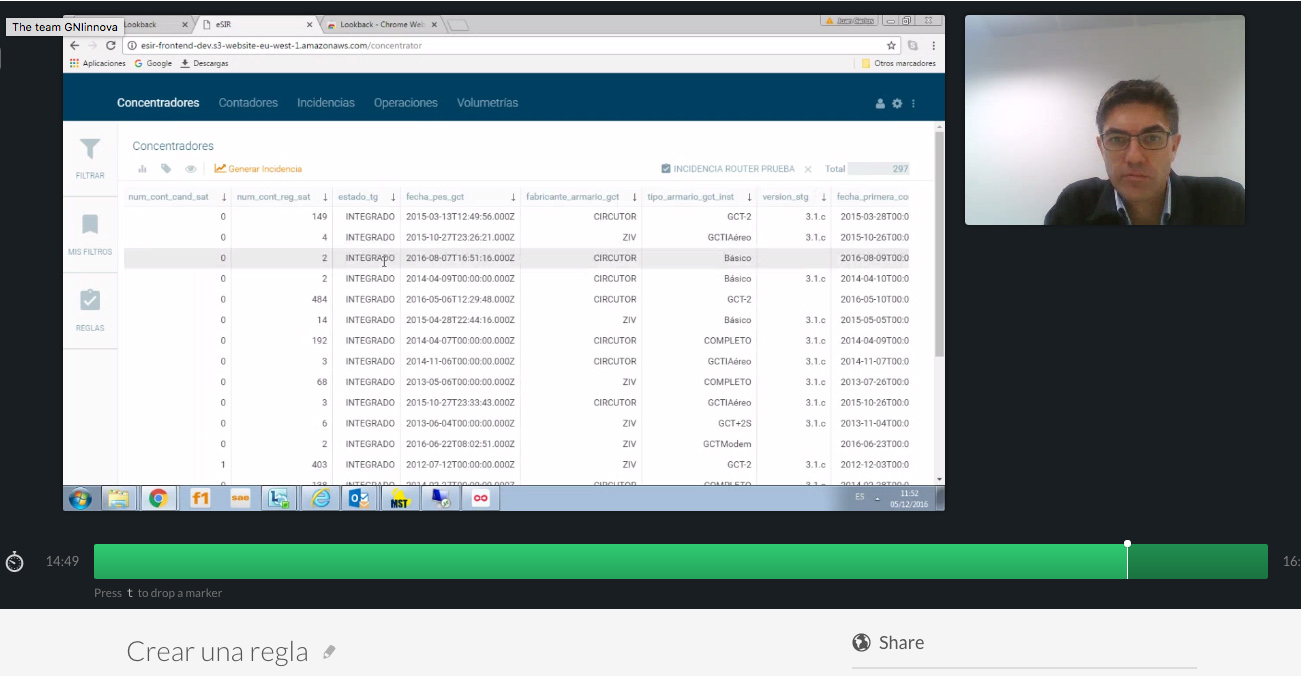Remove the INCIDENCIA ROUTER PRUEBA filter
The width and height of the screenshot is (1301, 678).
808,169
